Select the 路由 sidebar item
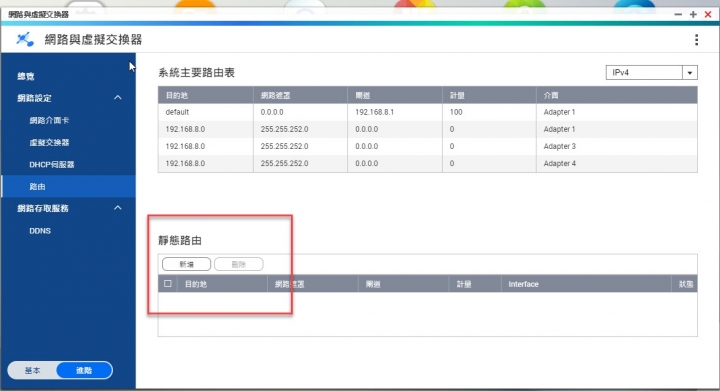The image size is (720, 391). click(x=68, y=186)
